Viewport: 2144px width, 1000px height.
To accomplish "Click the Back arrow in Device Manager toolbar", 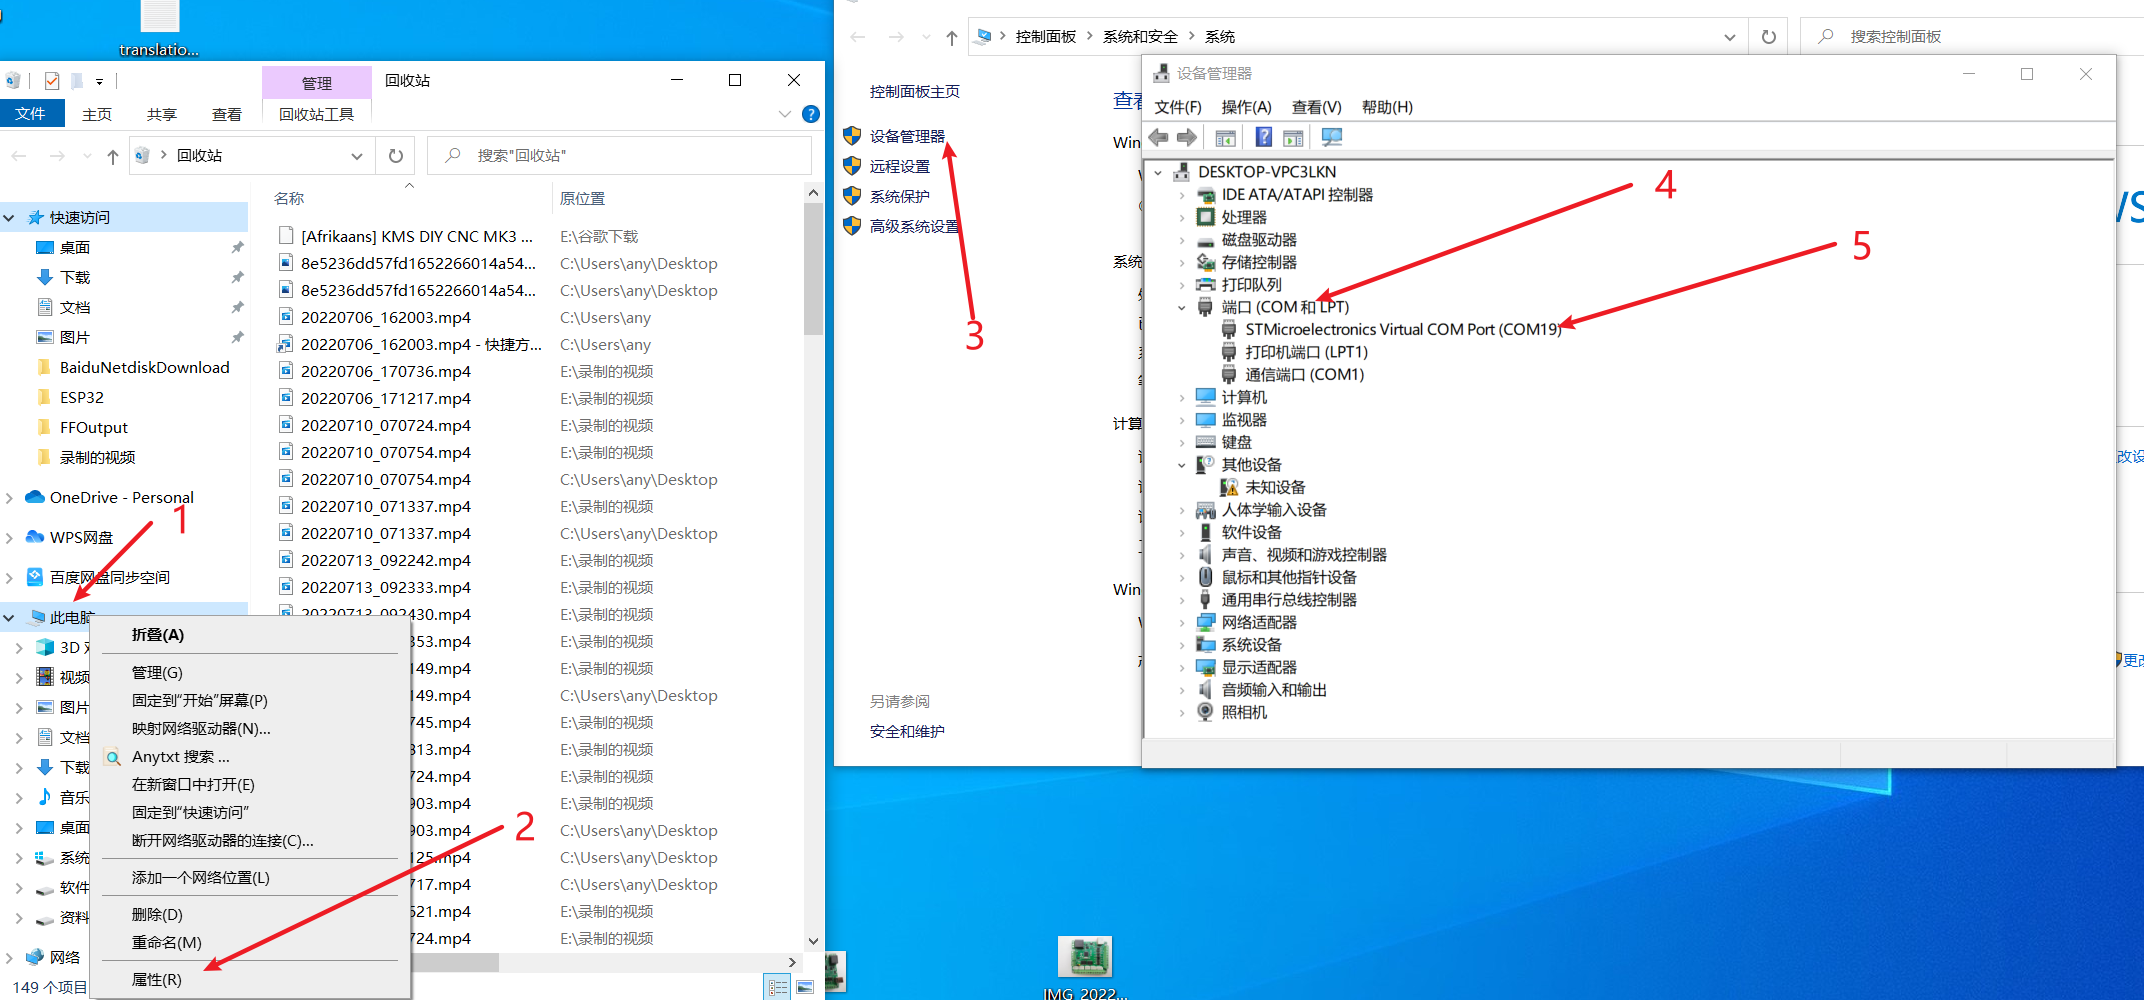I will tap(1159, 137).
